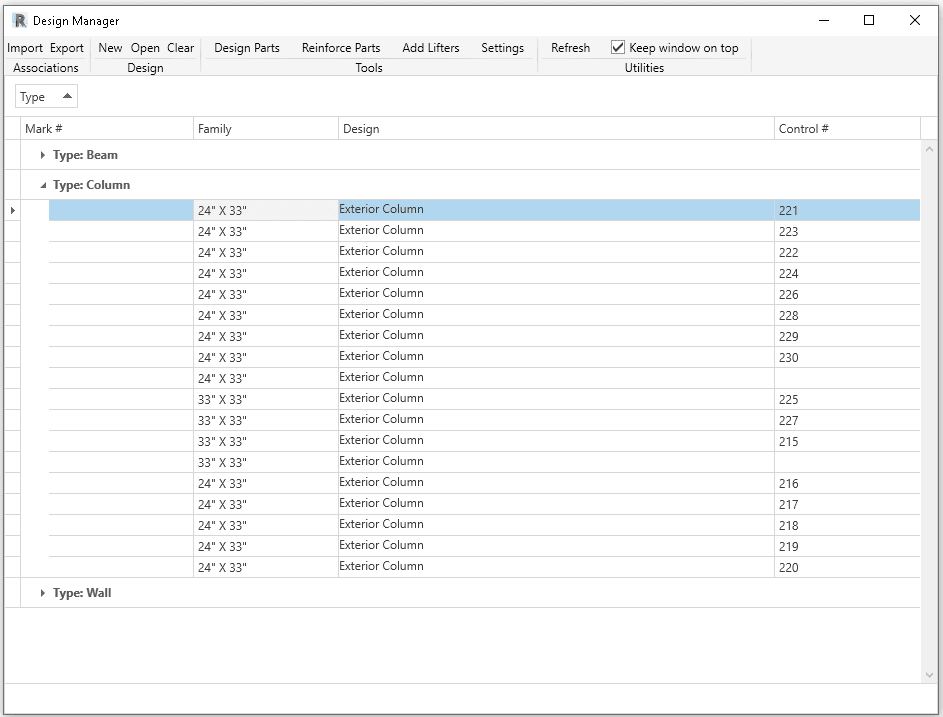The width and height of the screenshot is (943, 717).
Task: Sort by Family column header
Action: (x=266, y=129)
